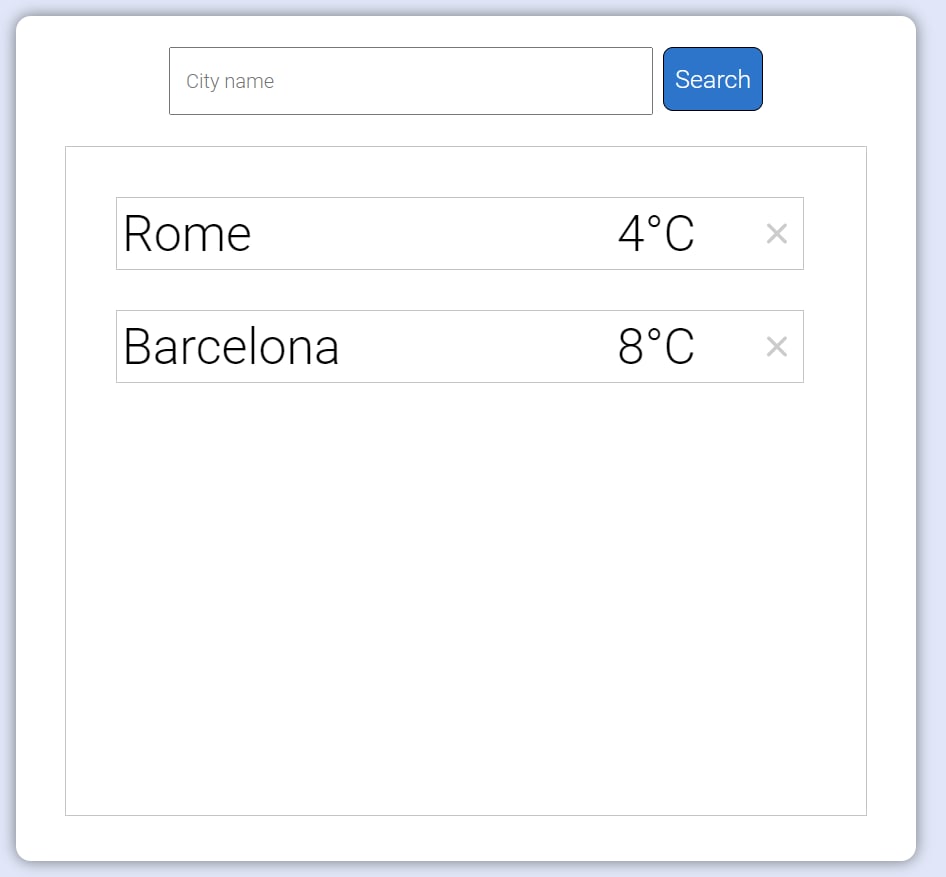Select the Barcelona city name text
The width and height of the screenshot is (946, 877).
pos(231,346)
